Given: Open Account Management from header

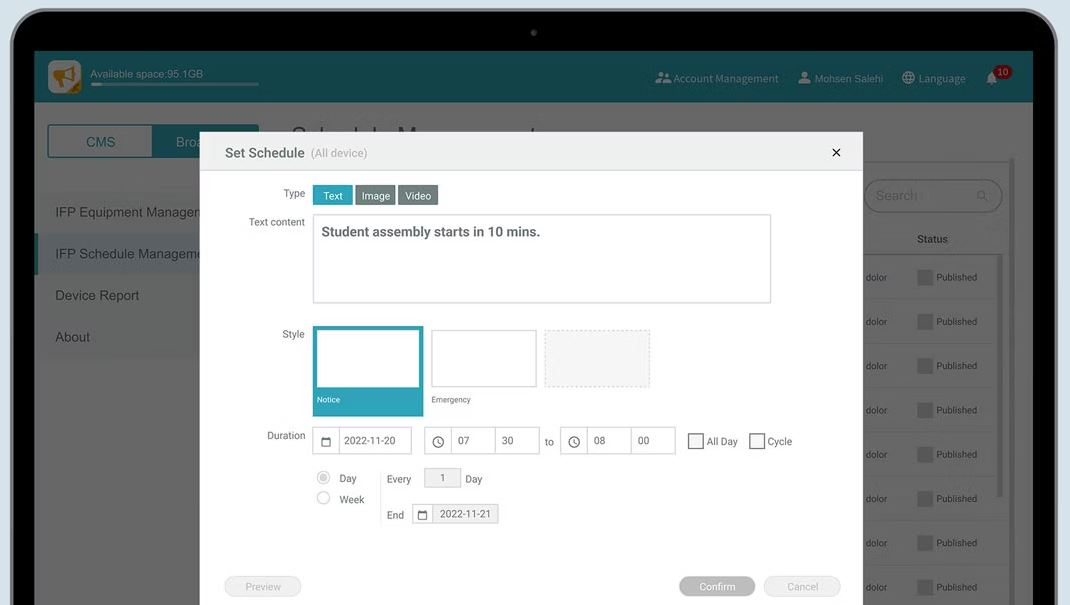Looking at the screenshot, I should tap(716, 78).
